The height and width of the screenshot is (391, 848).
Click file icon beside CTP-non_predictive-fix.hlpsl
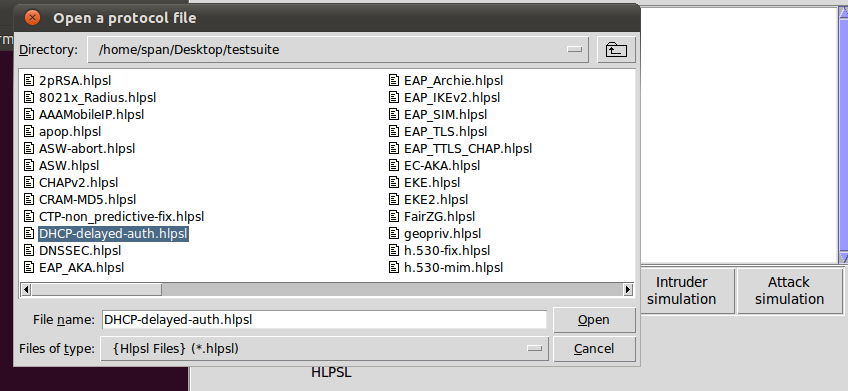[x=29, y=217]
